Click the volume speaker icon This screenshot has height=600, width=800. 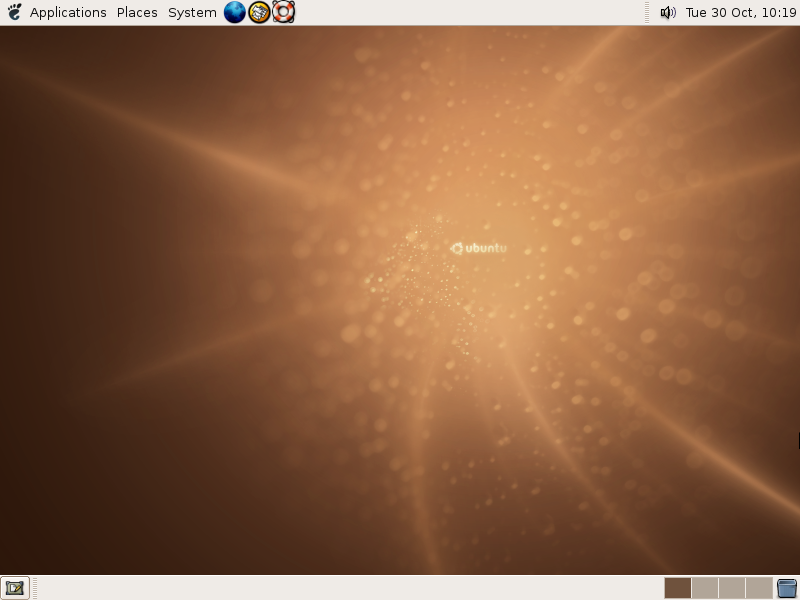(x=668, y=12)
